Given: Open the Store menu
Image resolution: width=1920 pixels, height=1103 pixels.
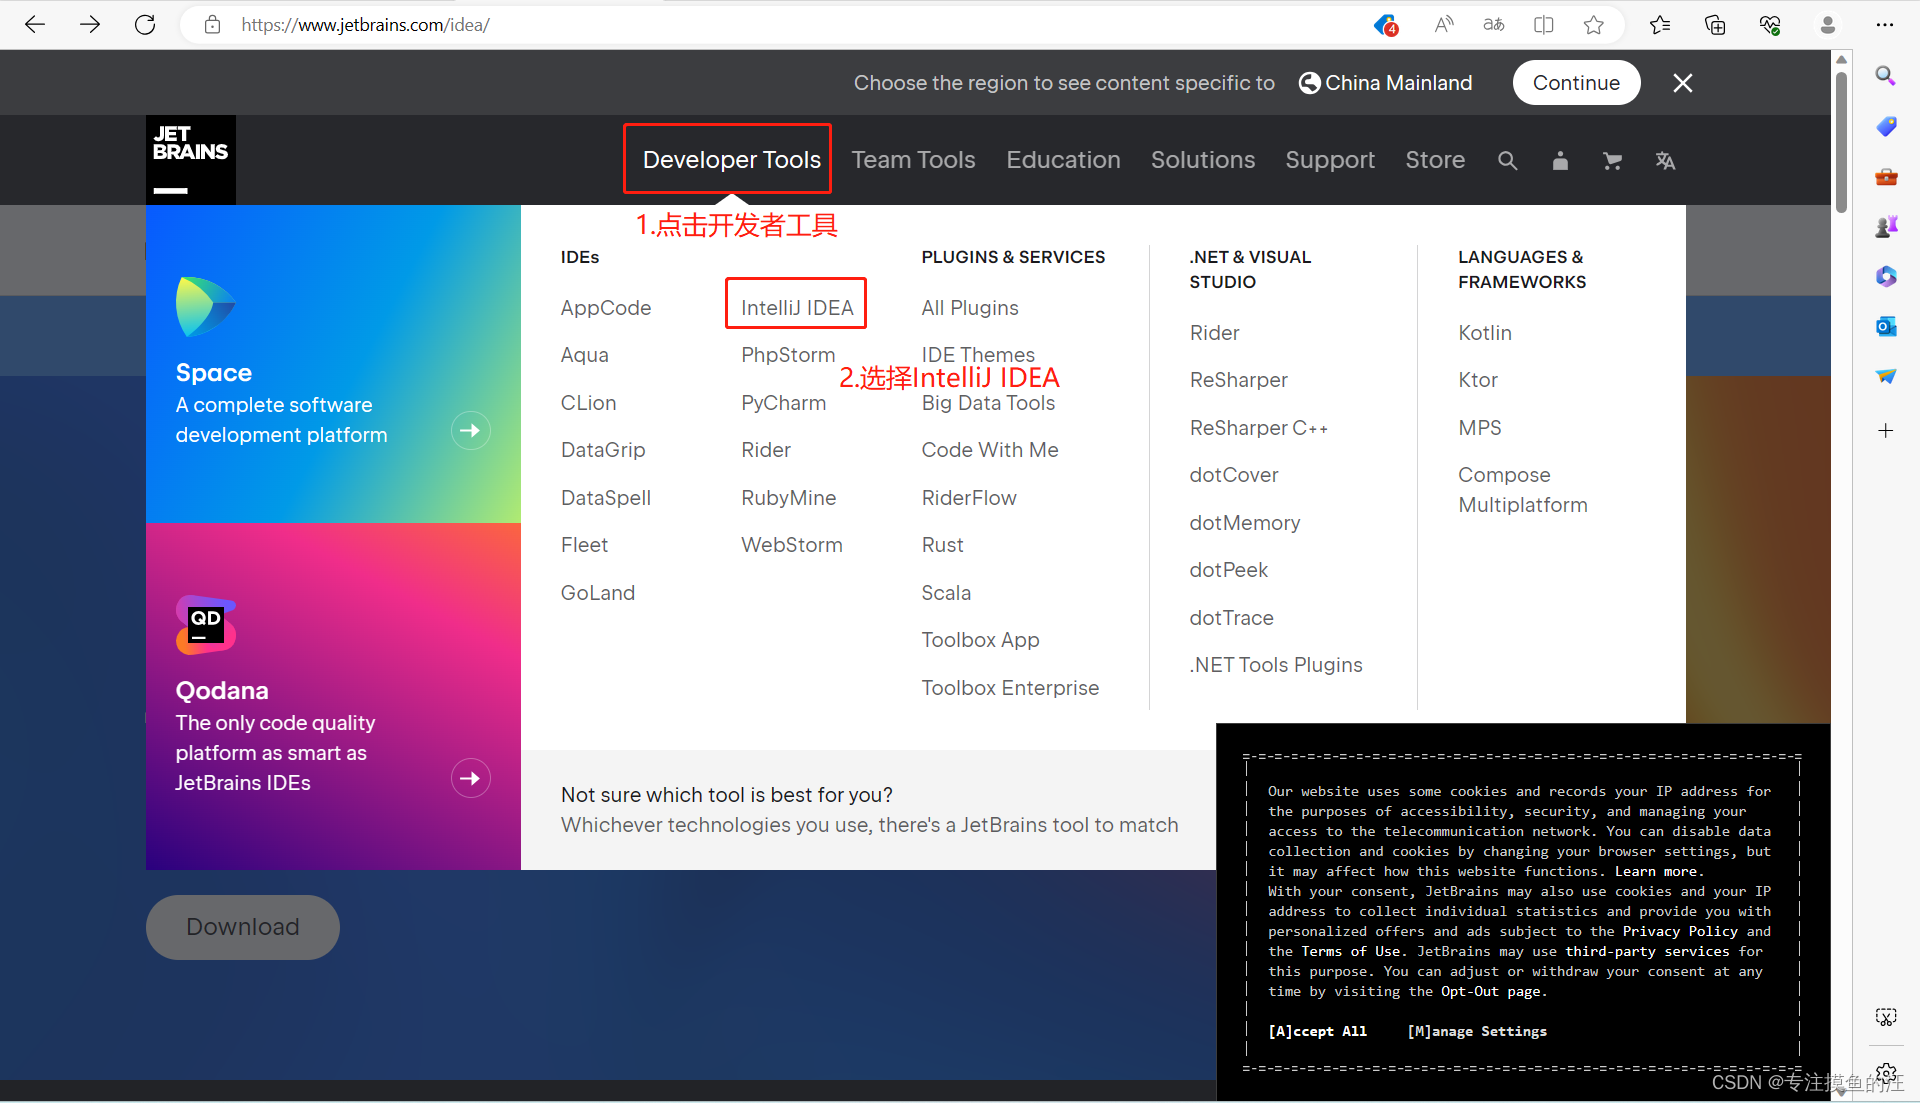Looking at the screenshot, I should (x=1435, y=160).
